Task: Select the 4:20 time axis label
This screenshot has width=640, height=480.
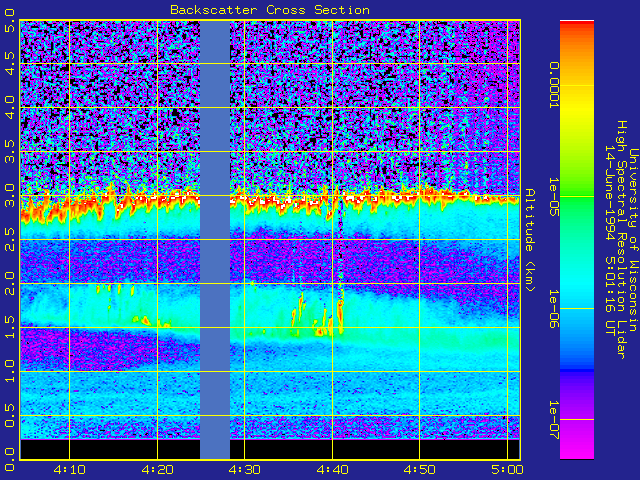Action: [x=157, y=470]
